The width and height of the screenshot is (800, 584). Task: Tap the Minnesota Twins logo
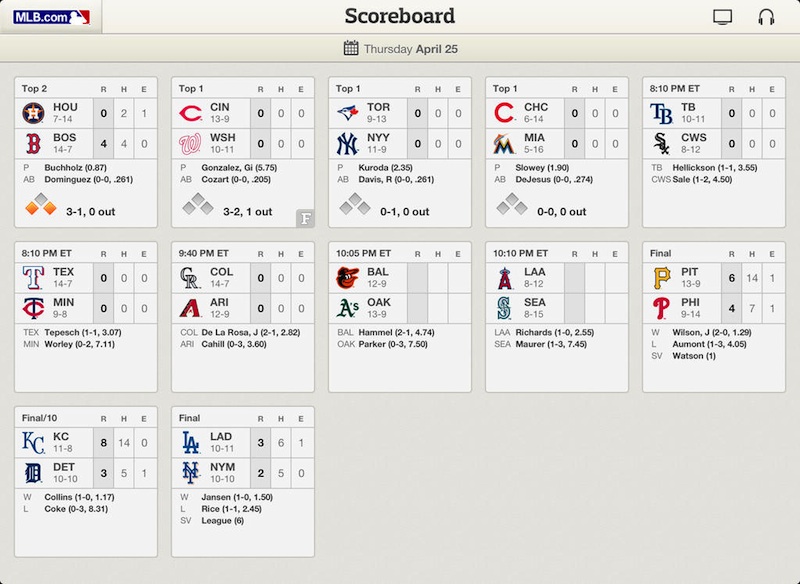[x=33, y=309]
